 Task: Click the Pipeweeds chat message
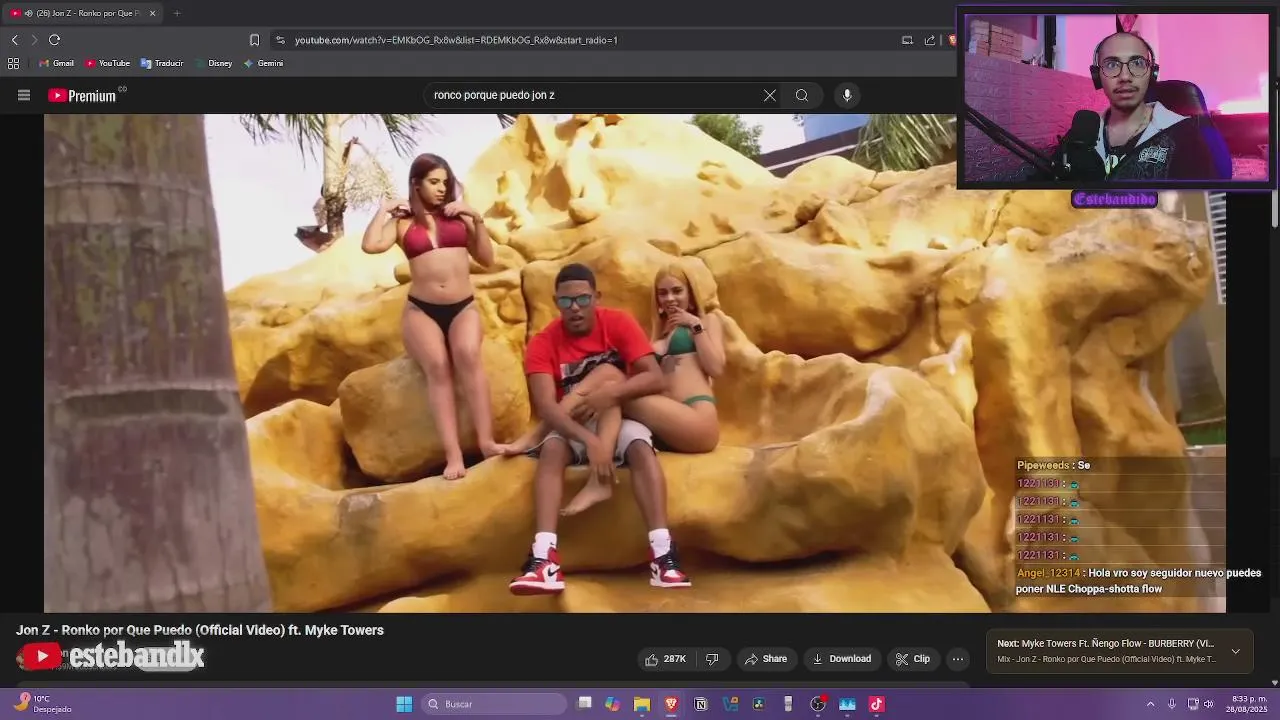[x=1054, y=465]
